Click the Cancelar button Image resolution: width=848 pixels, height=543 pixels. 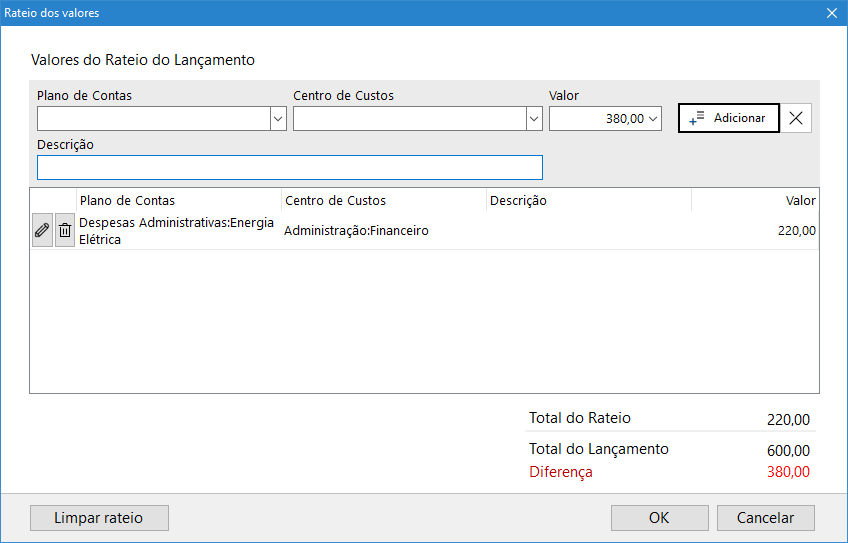tap(766, 518)
